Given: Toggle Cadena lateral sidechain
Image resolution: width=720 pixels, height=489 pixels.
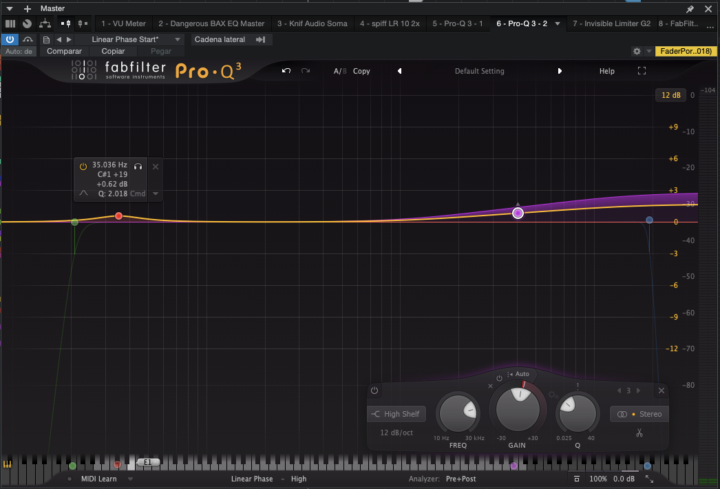Looking at the screenshot, I should point(219,39).
